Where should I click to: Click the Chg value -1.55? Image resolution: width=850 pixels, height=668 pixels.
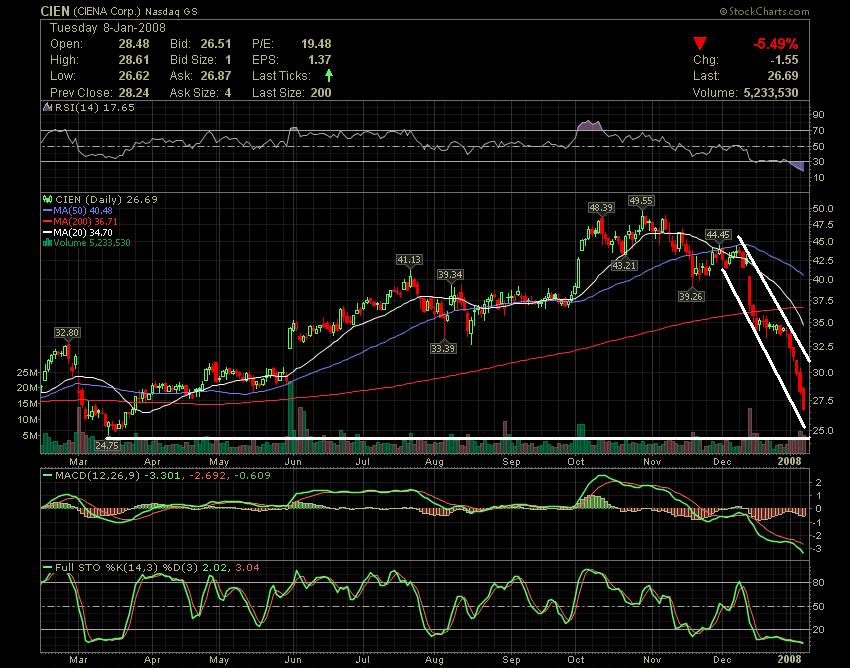tap(783, 60)
